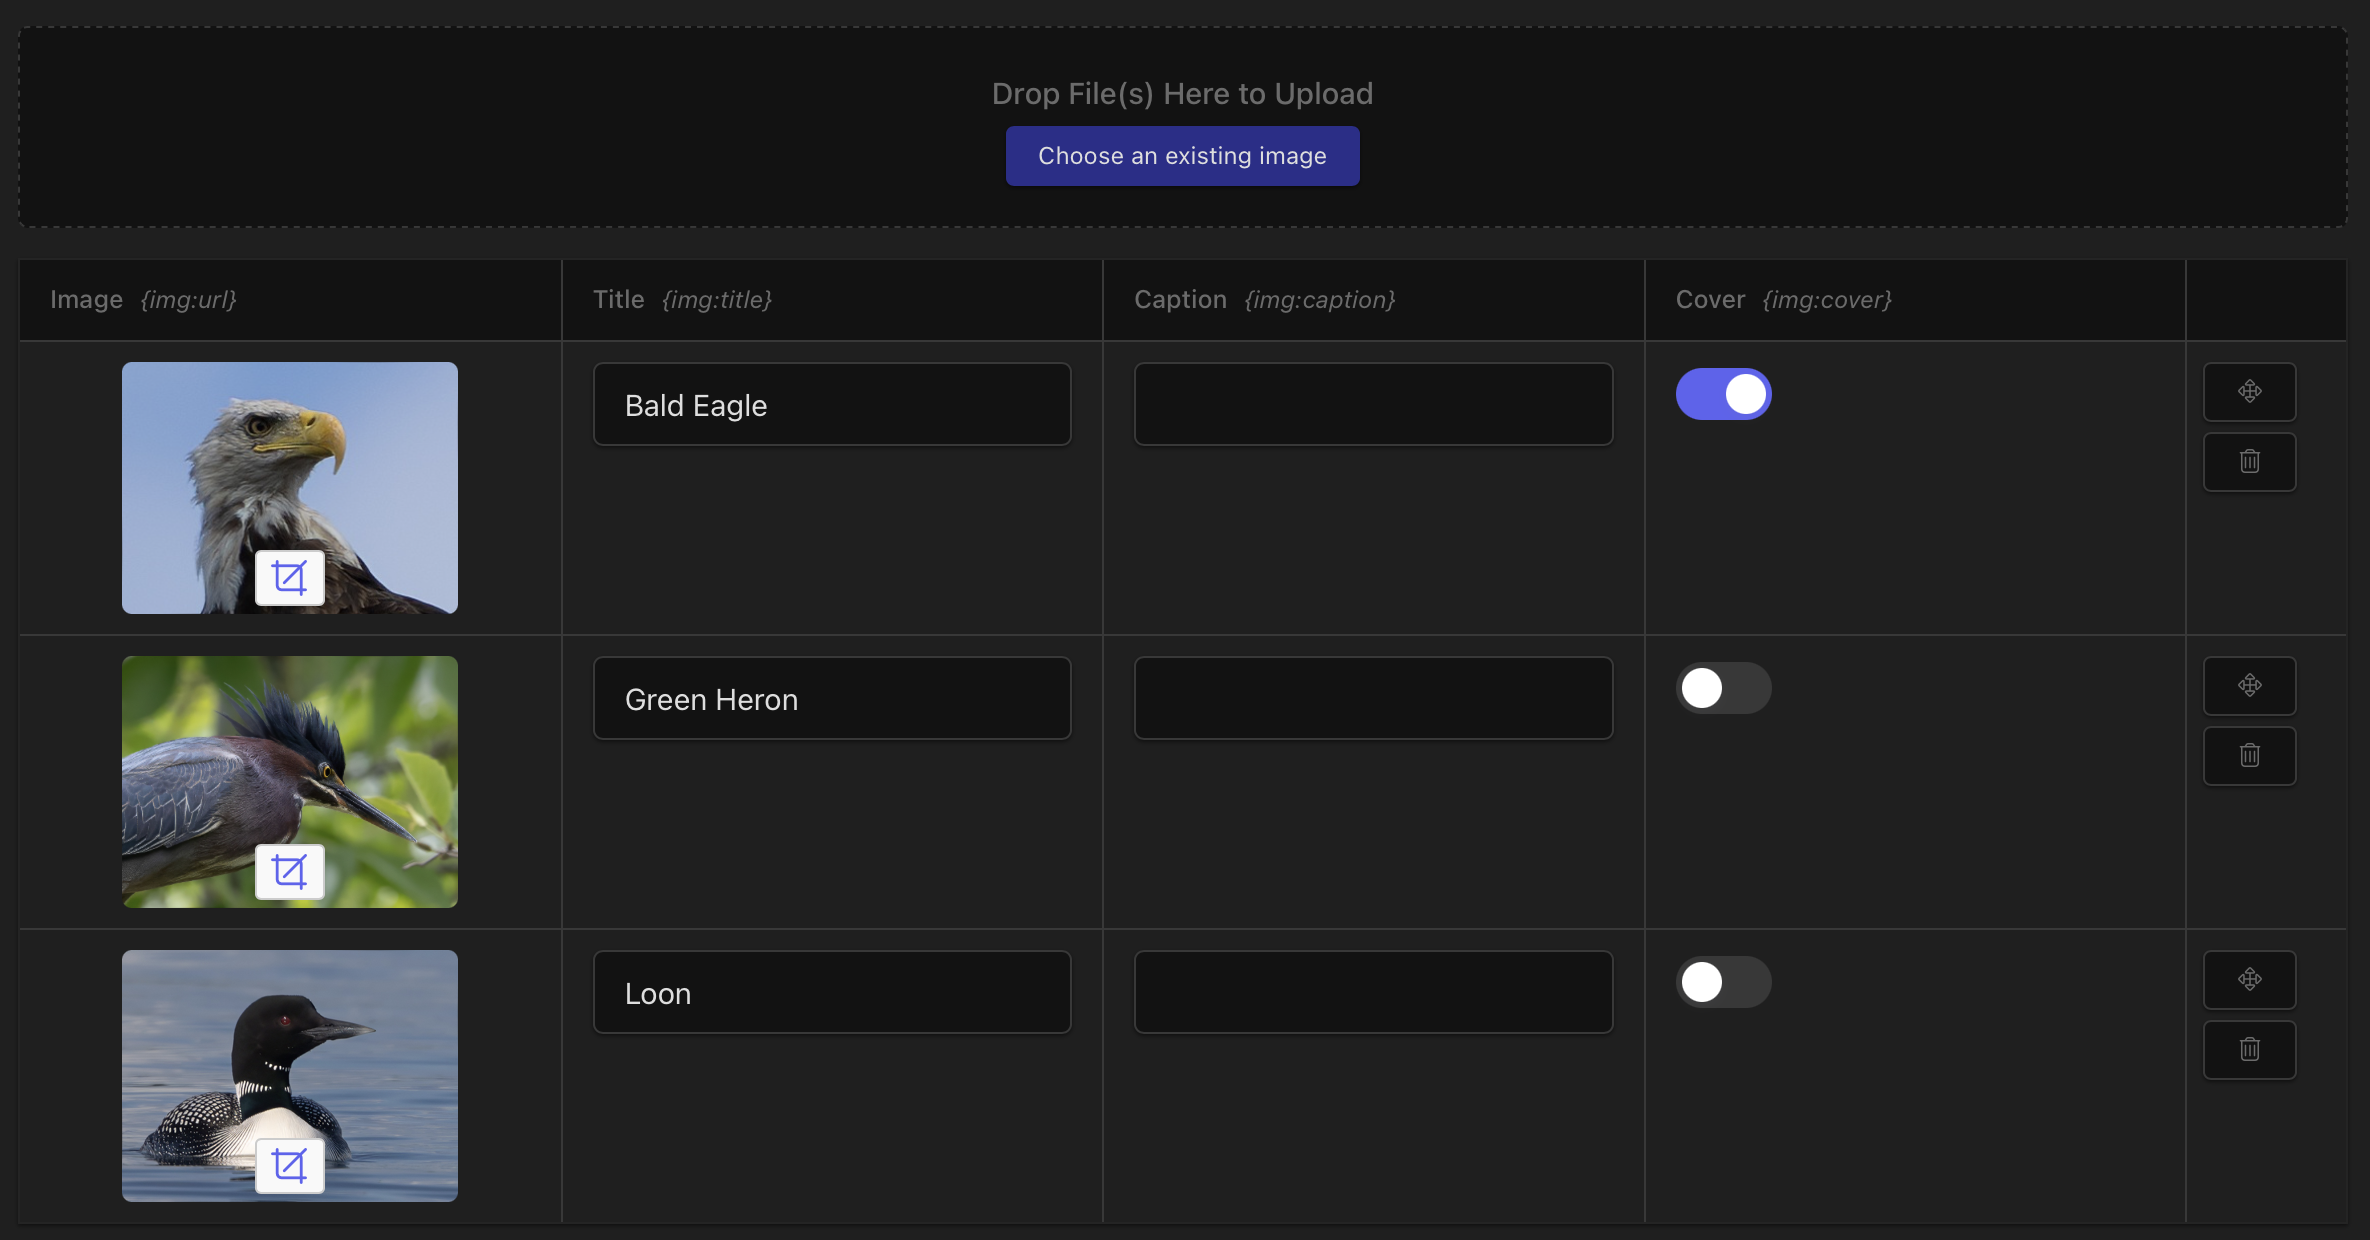Edit the Bald Eagle title field
The width and height of the screenshot is (2370, 1240).
click(832, 404)
